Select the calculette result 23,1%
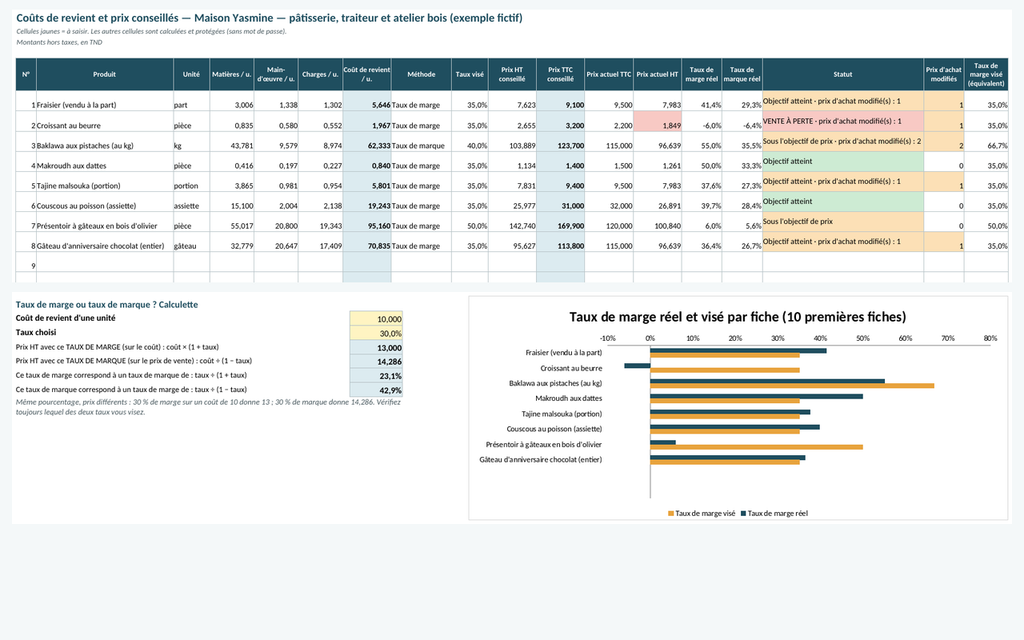Image resolution: width=1024 pixels, height=640 pixels. click(376, 376)
